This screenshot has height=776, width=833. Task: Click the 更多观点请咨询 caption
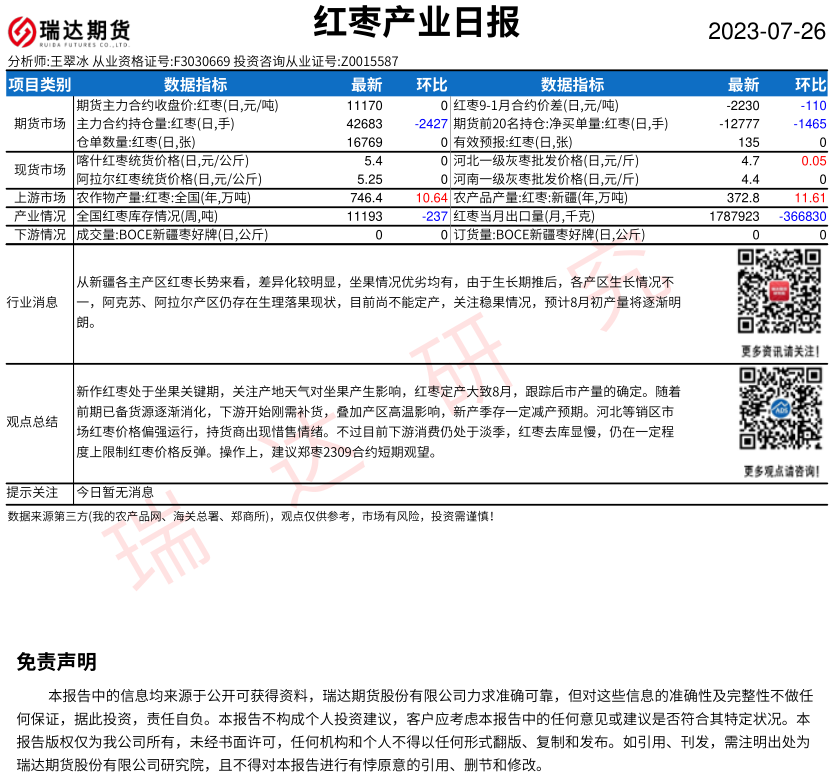click(x=780, y=471)
